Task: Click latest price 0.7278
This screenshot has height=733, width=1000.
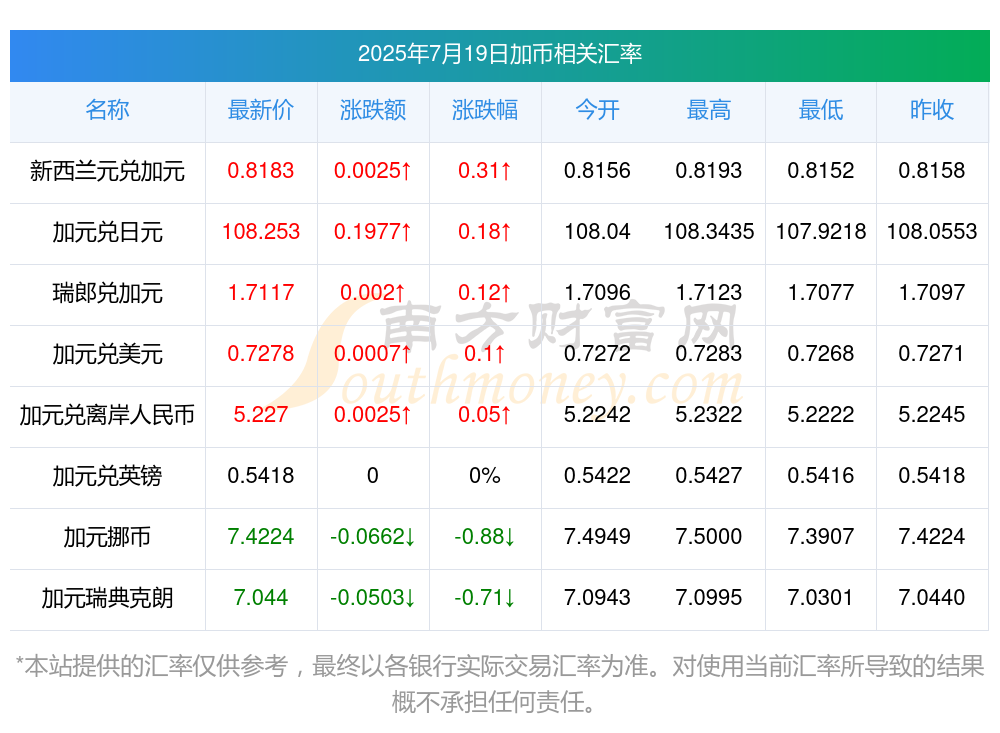Action: point(261,353)
